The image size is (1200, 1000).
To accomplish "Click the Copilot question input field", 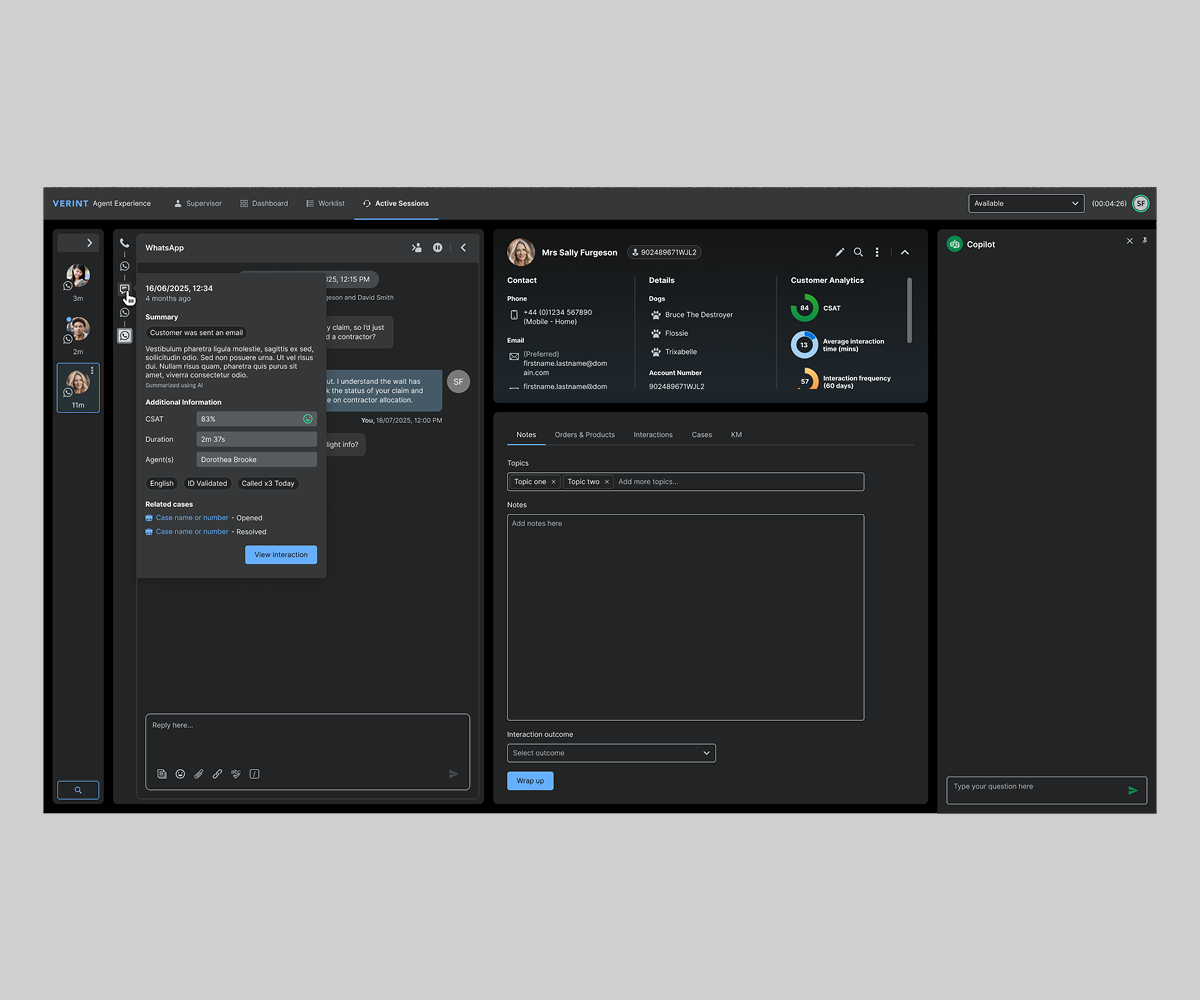I will [x=1035, y=790].
